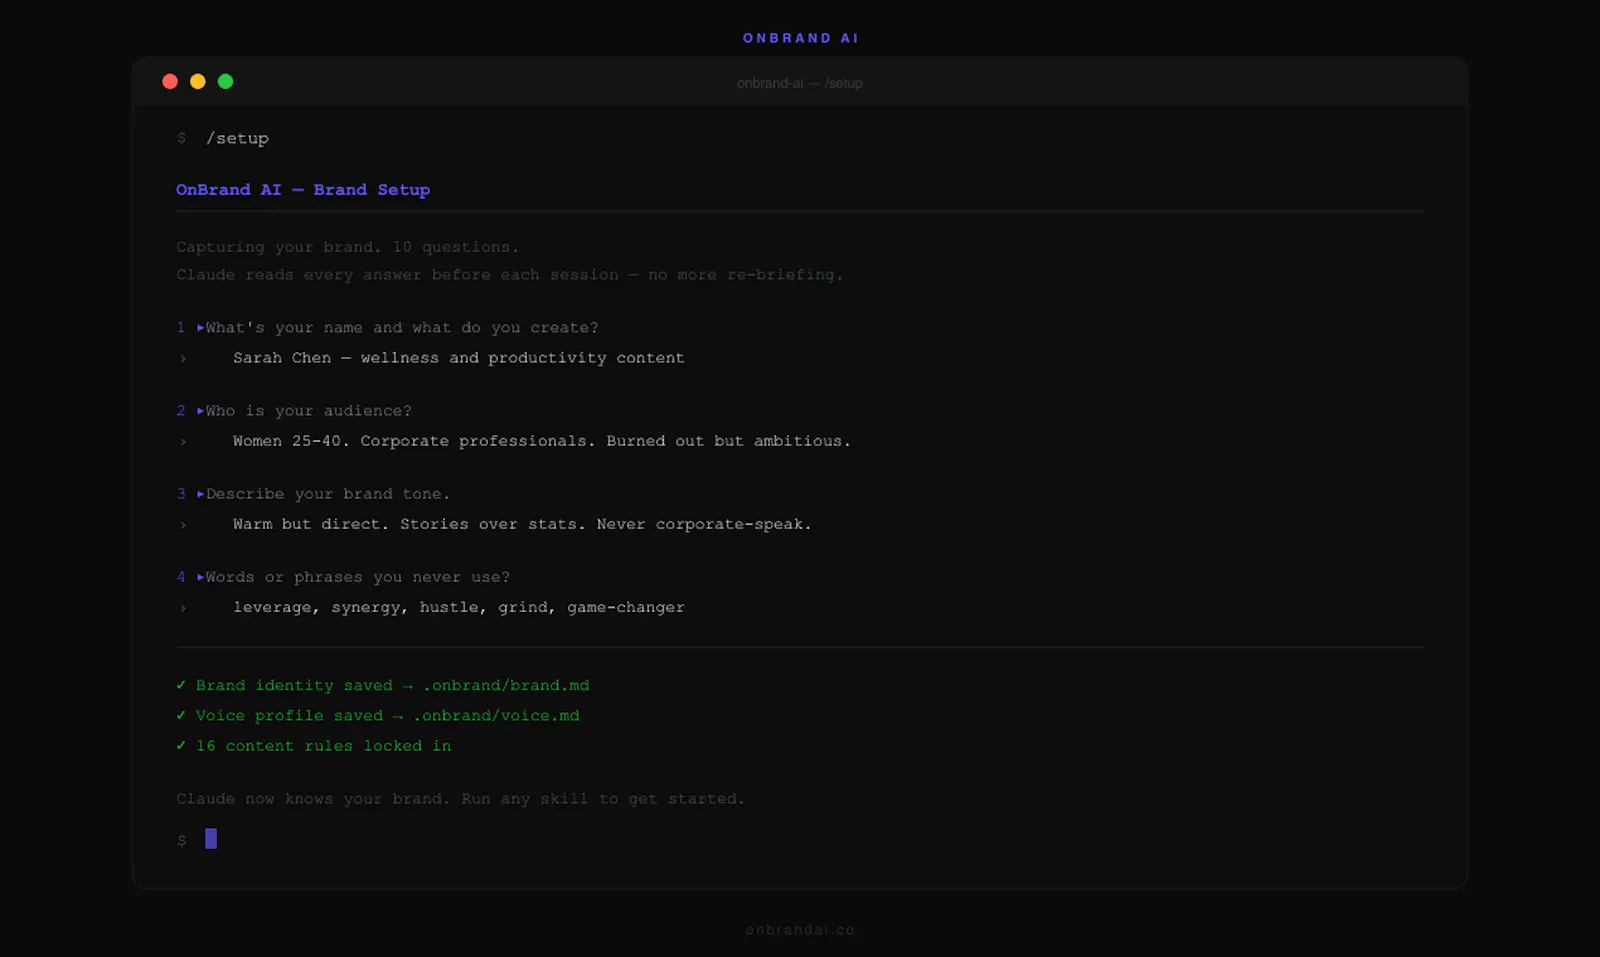Click the '/setup' command text
Viewport: 1600px width, 957px height.
[237, 138]
